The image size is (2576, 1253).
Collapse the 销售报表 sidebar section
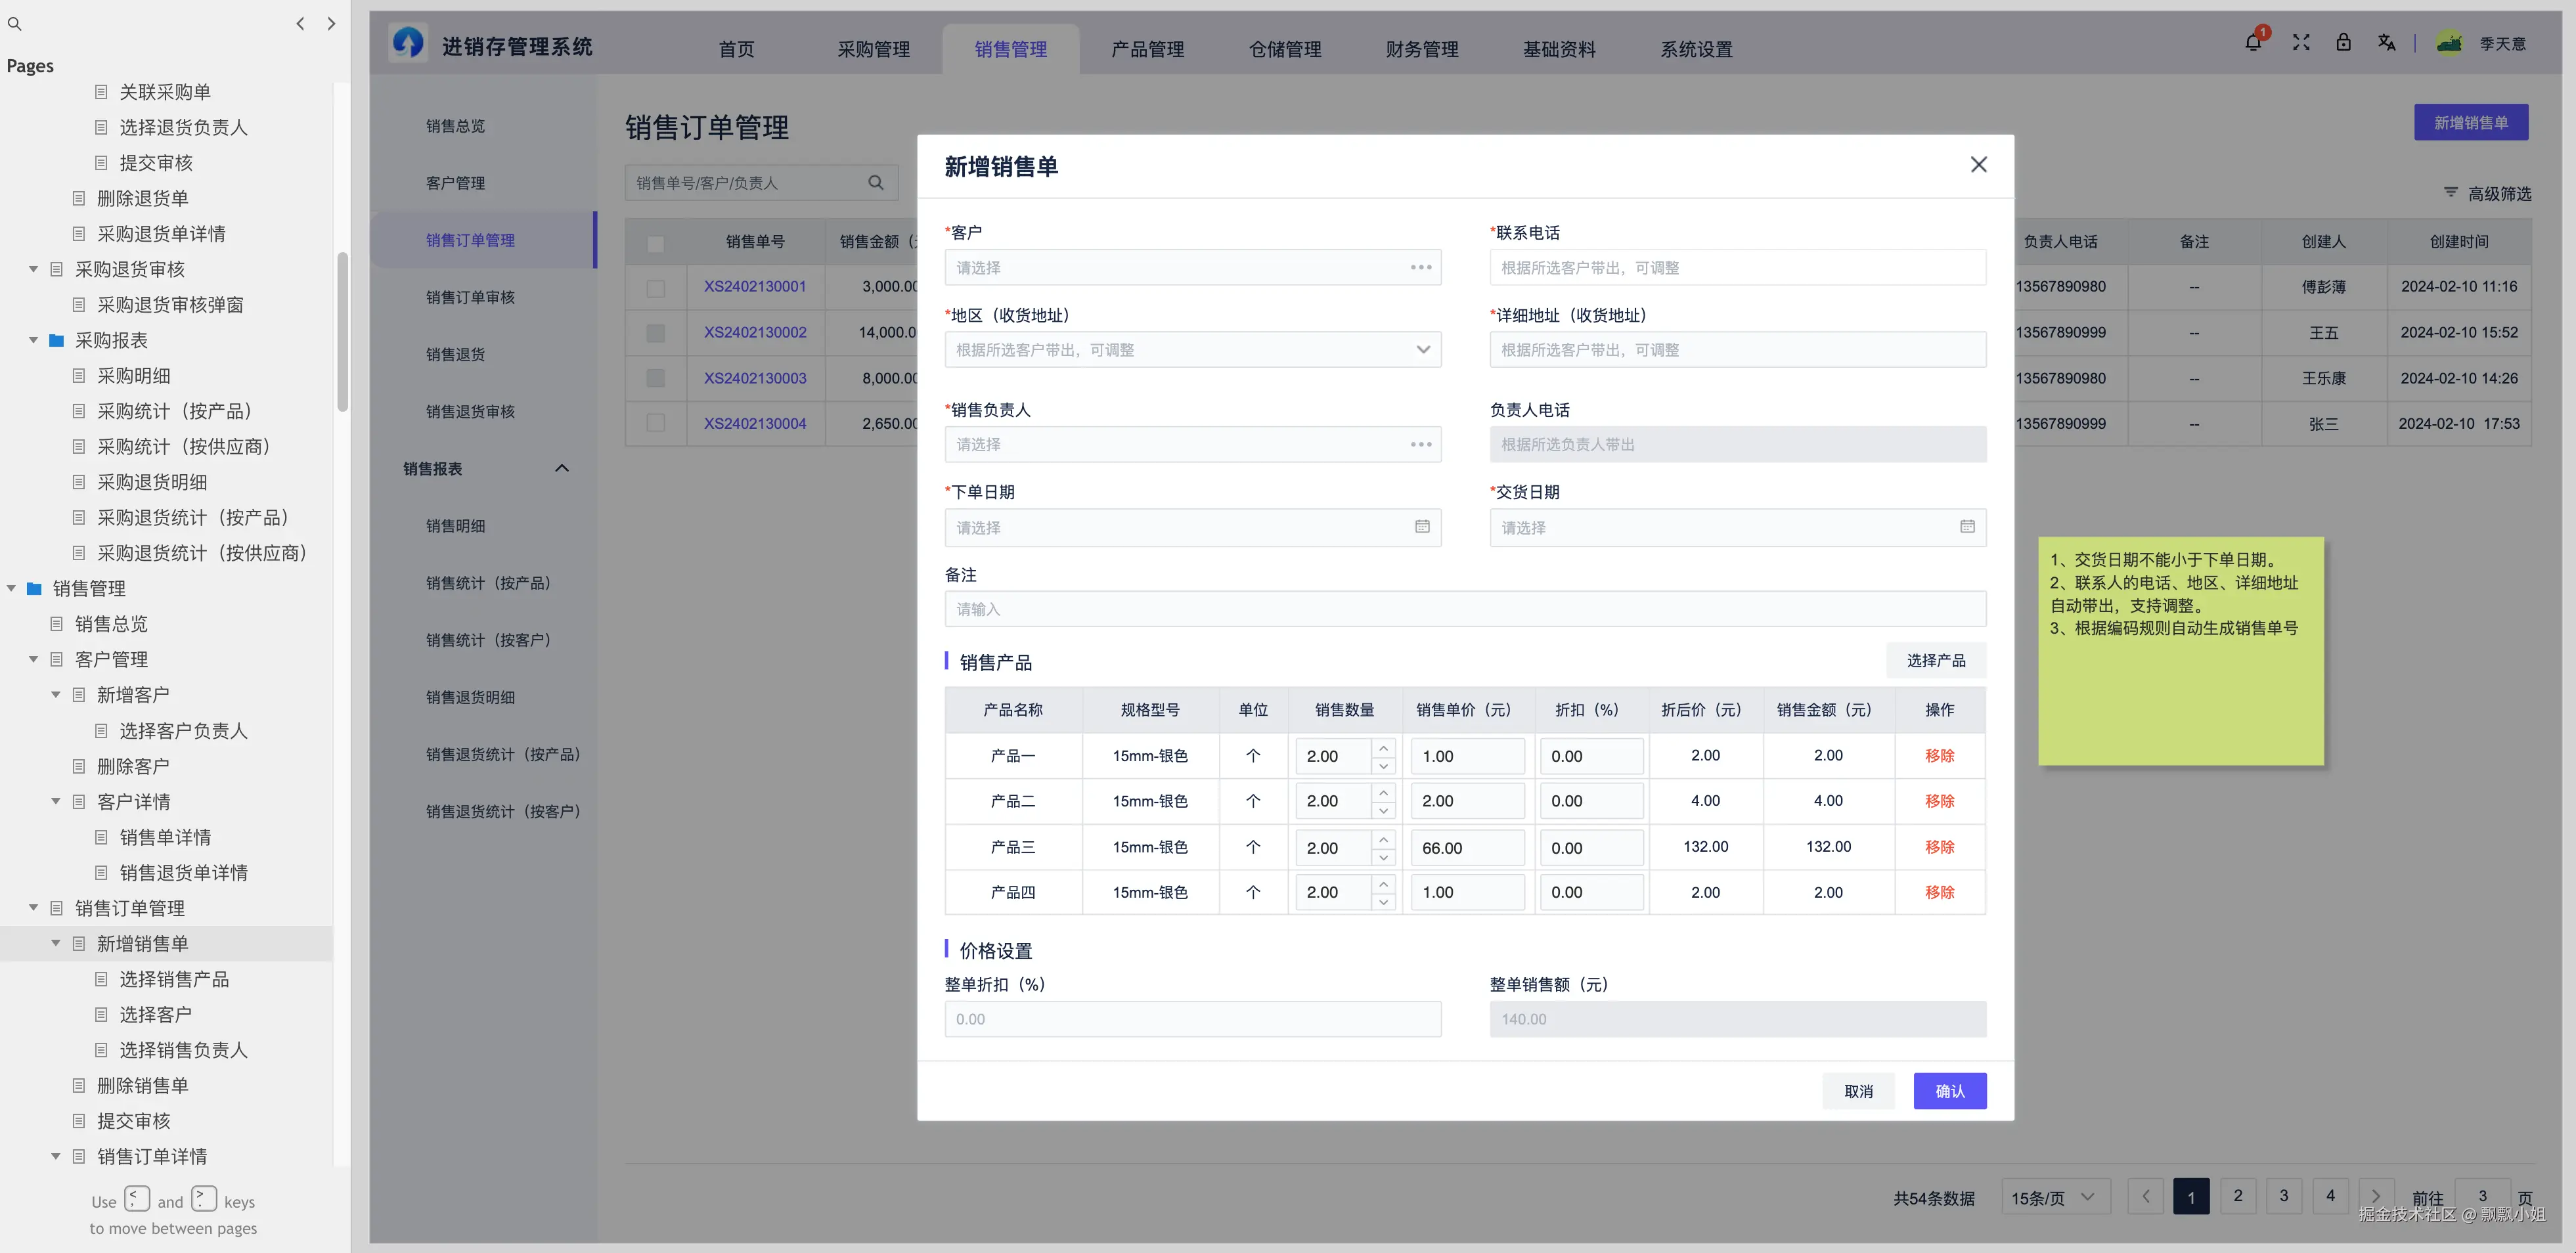[x=561, y=467]
